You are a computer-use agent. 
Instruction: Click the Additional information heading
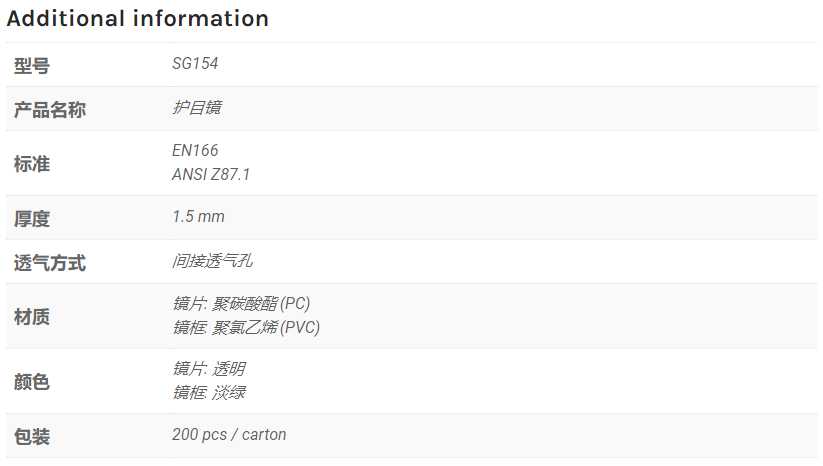point(138,18)
